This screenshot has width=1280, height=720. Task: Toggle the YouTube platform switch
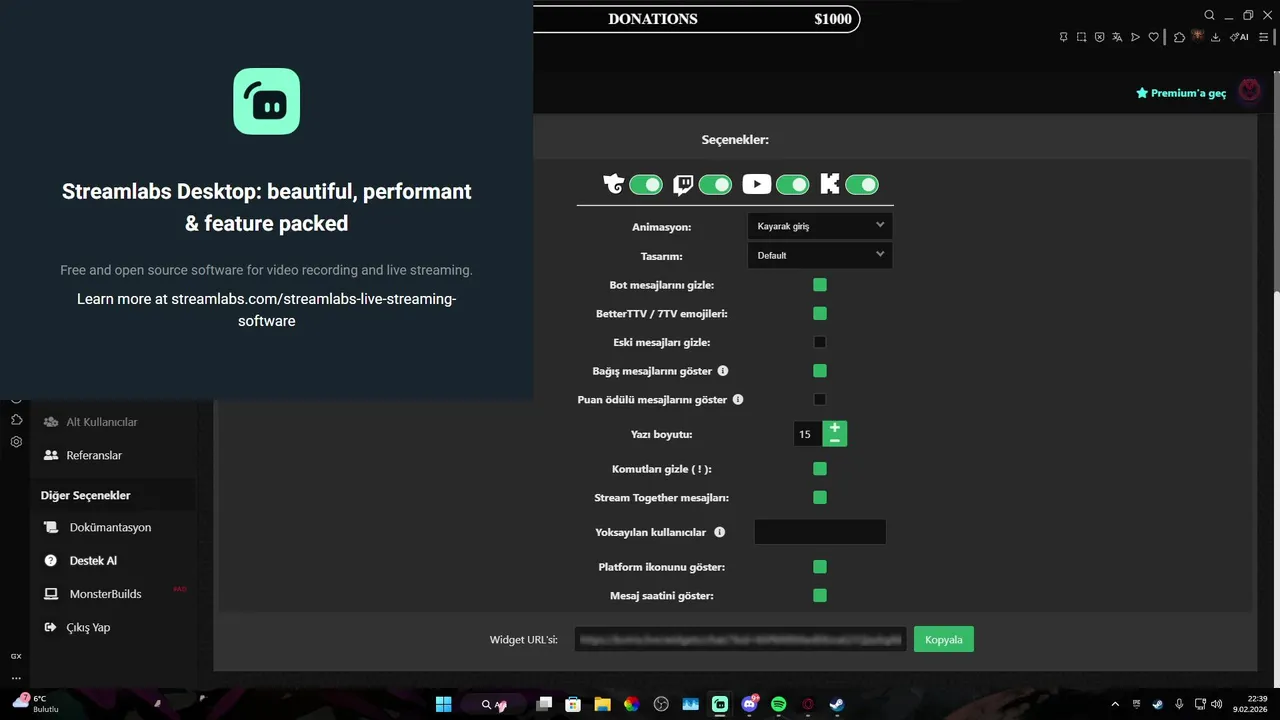[x=792, y=184]
